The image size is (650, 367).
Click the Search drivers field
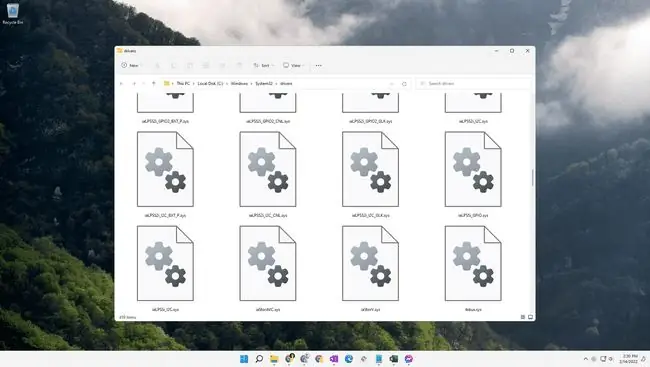(x=473, y=84)
